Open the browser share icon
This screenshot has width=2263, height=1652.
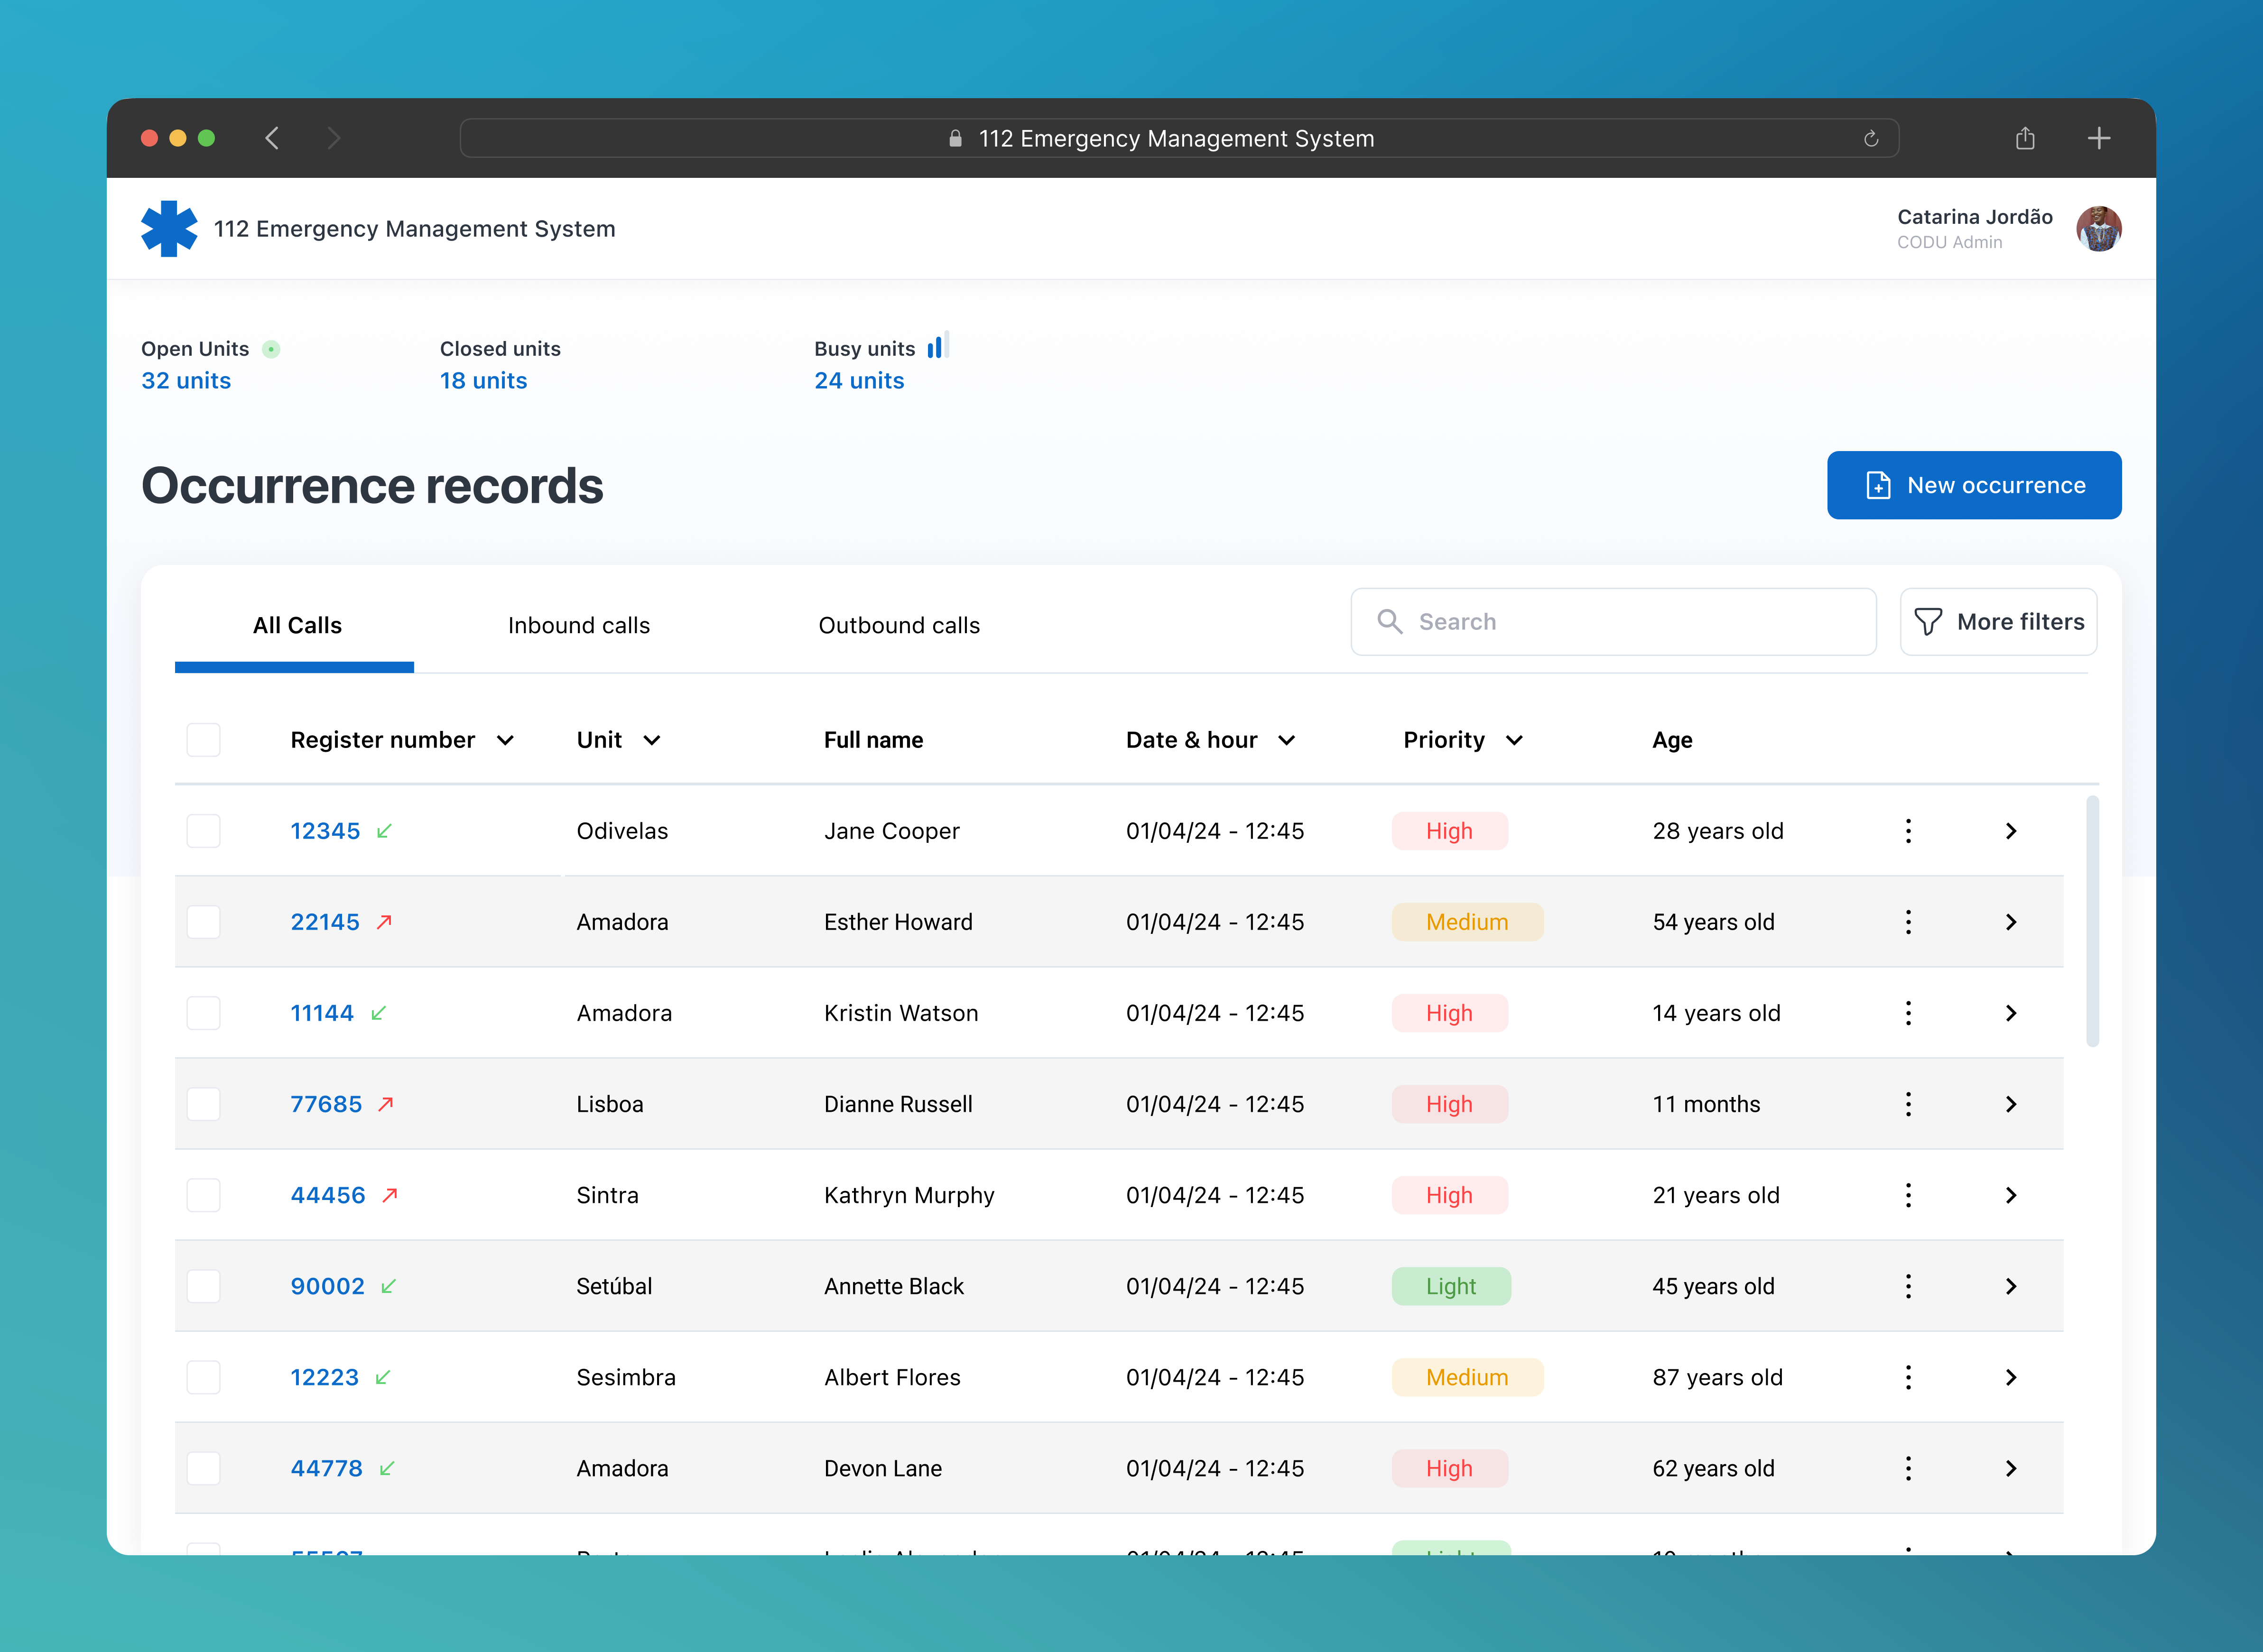click(x=2025, y=138)
